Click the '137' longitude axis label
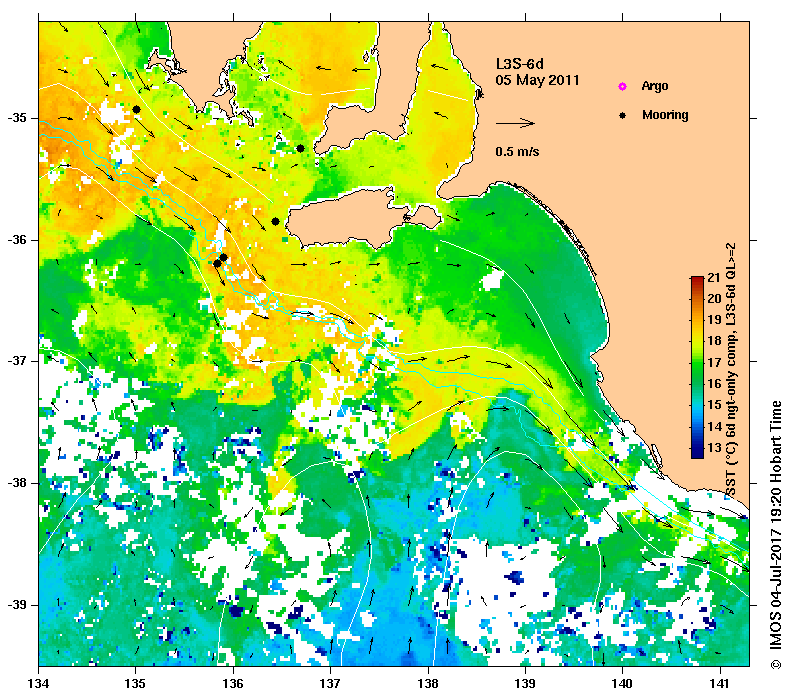 330,684
